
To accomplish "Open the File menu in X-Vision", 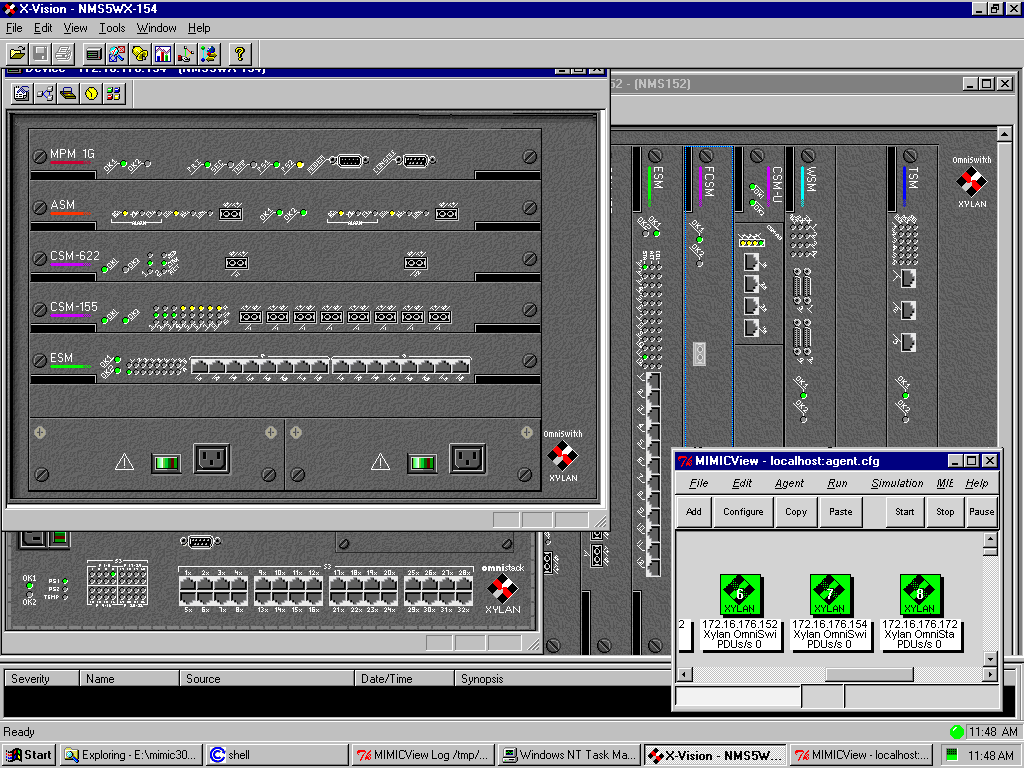I will pyautogui.click(x=14, y=28).
